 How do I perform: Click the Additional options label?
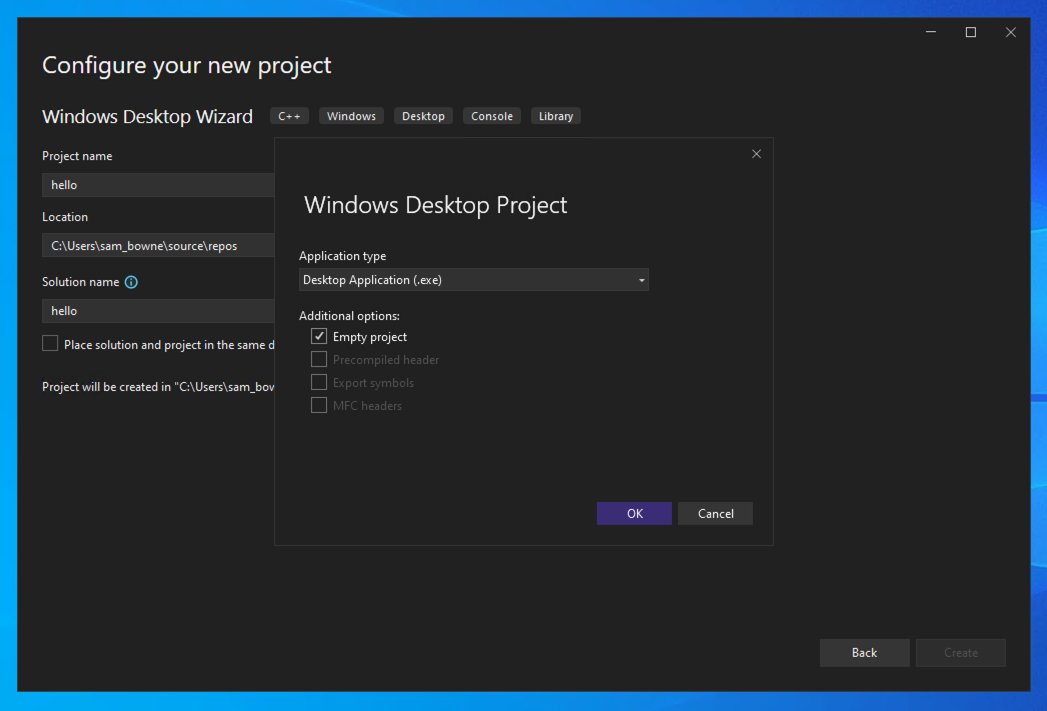(x=349, y=316)
